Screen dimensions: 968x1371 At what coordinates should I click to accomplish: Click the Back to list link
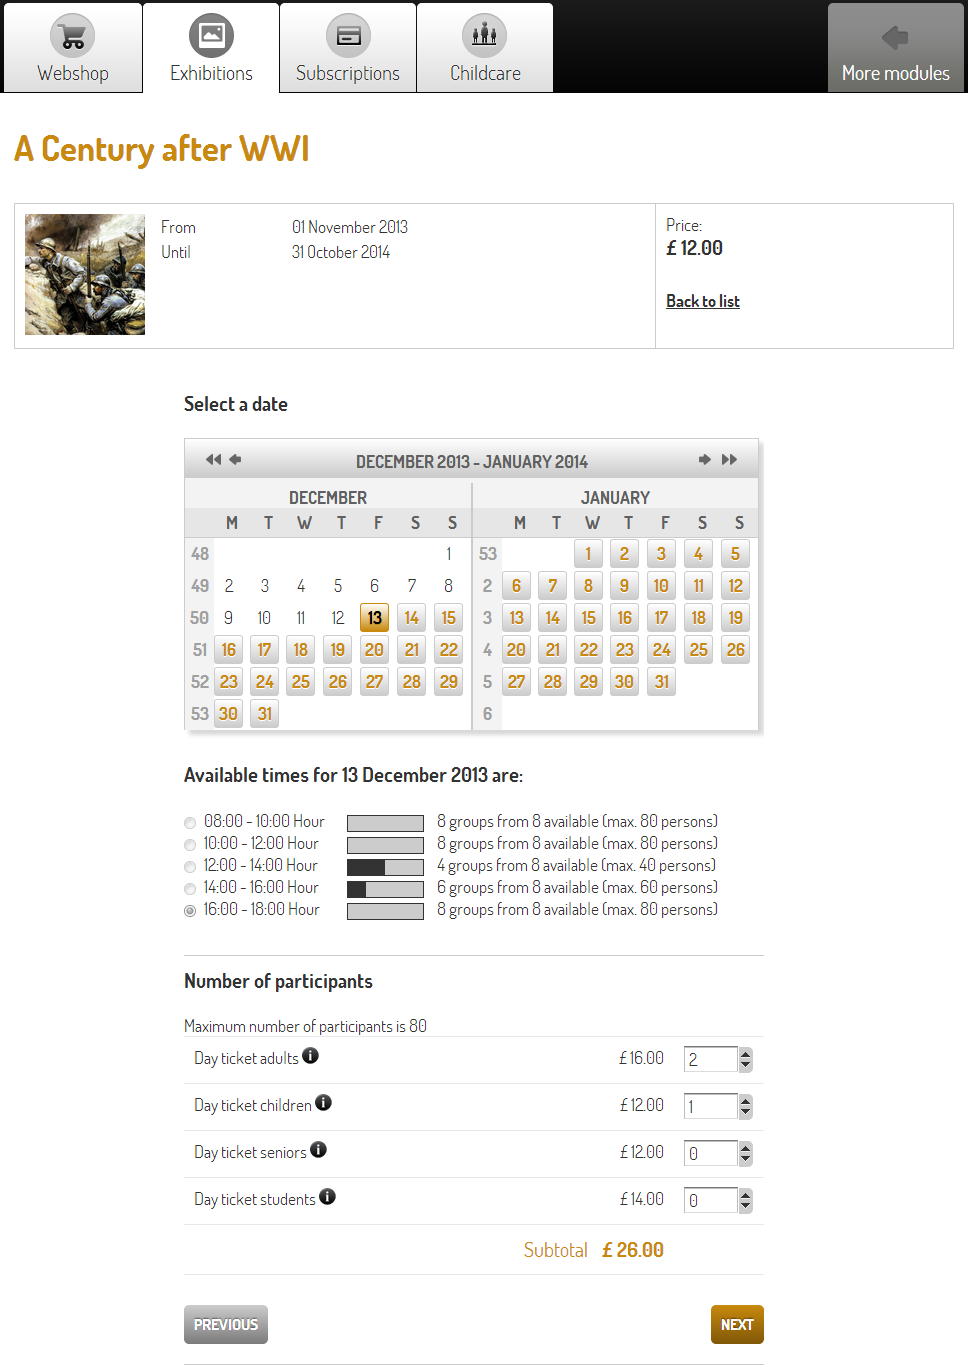click(703, 301)
